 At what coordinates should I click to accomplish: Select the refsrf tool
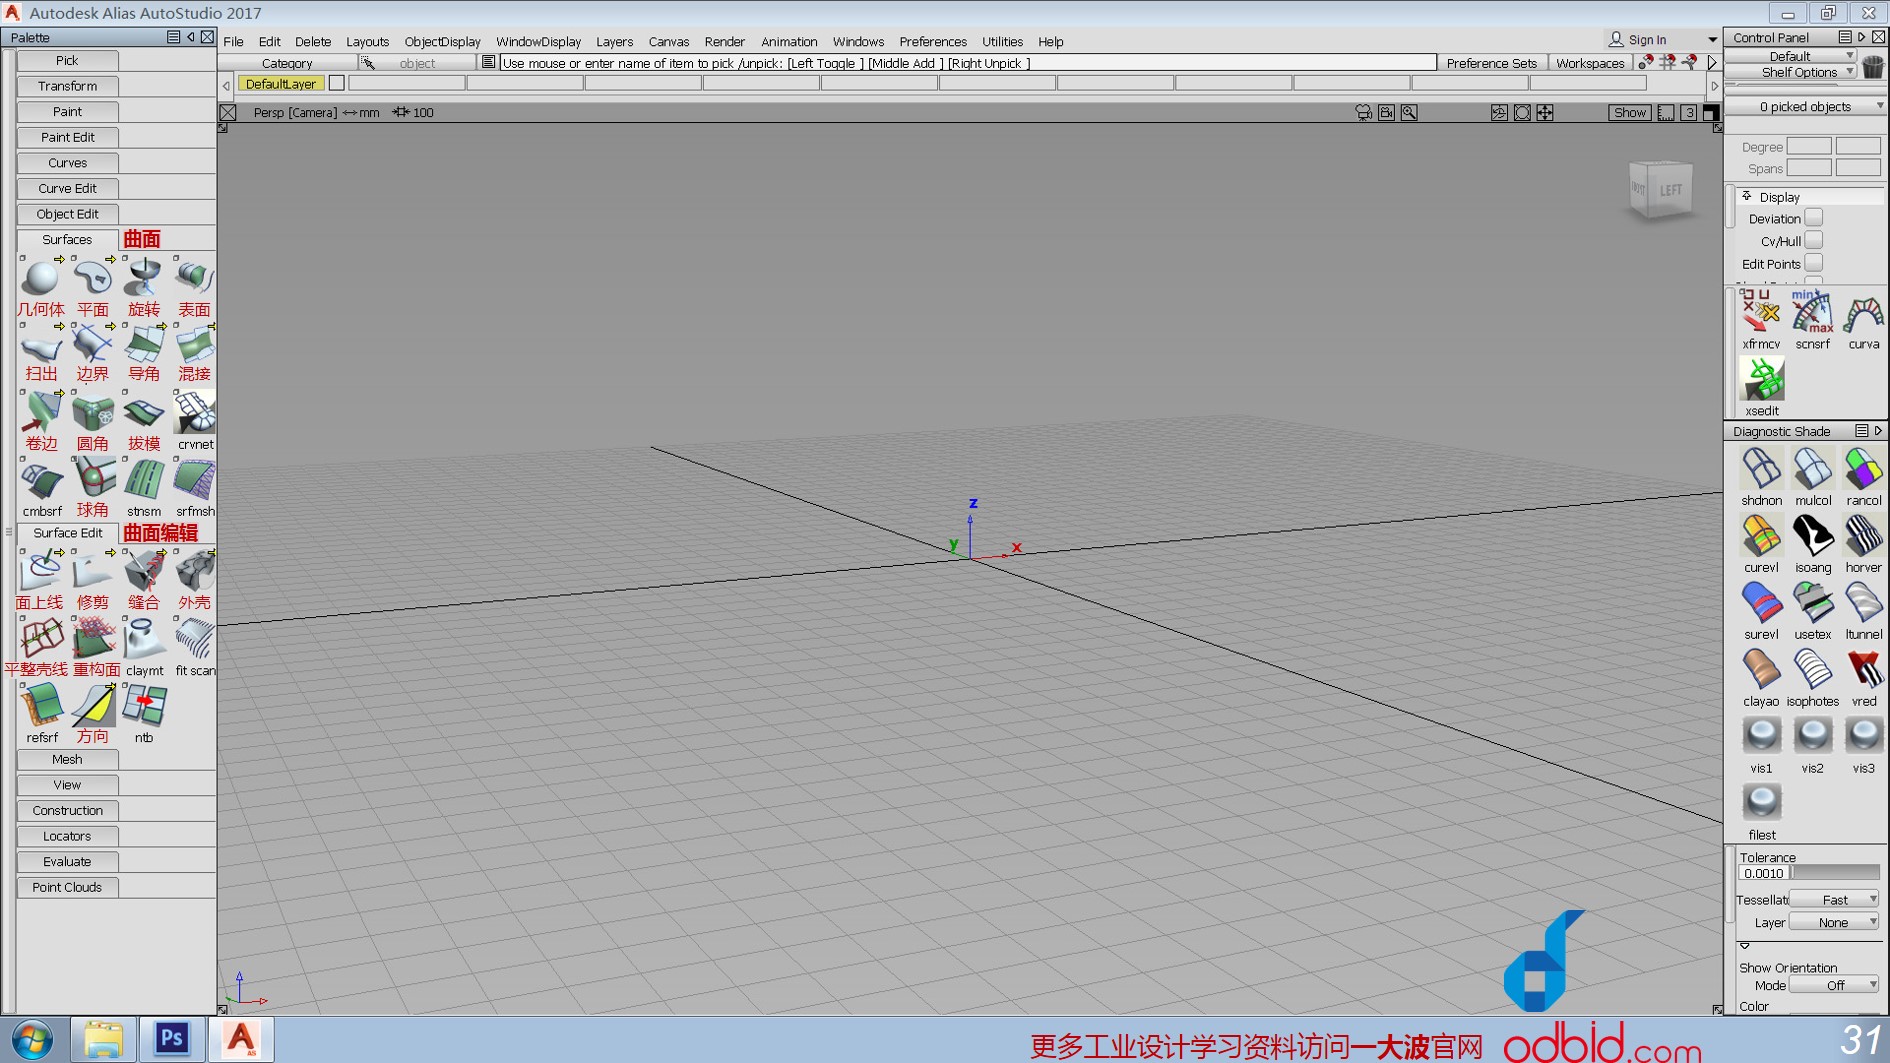click(41, 705)
